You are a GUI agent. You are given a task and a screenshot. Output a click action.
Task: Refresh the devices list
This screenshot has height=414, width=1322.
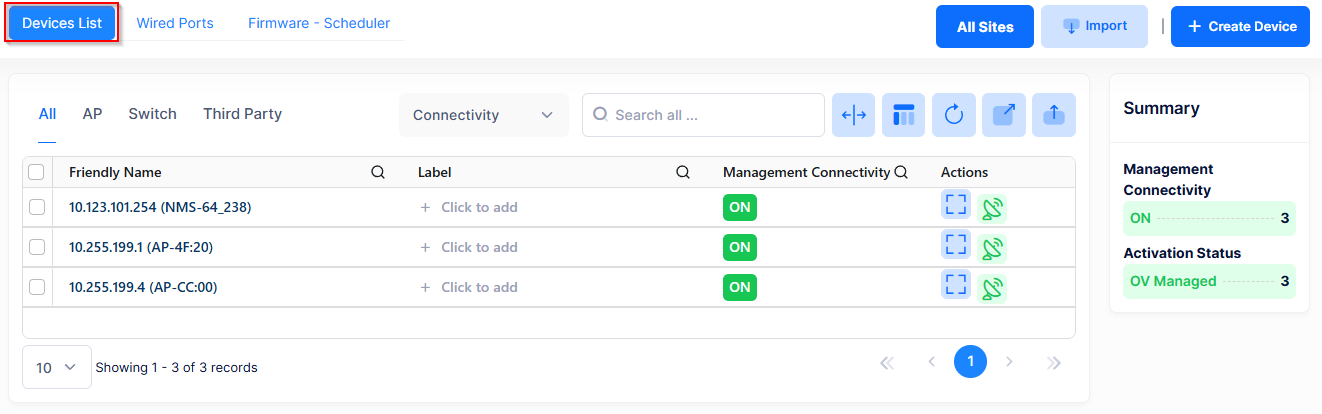954,115
